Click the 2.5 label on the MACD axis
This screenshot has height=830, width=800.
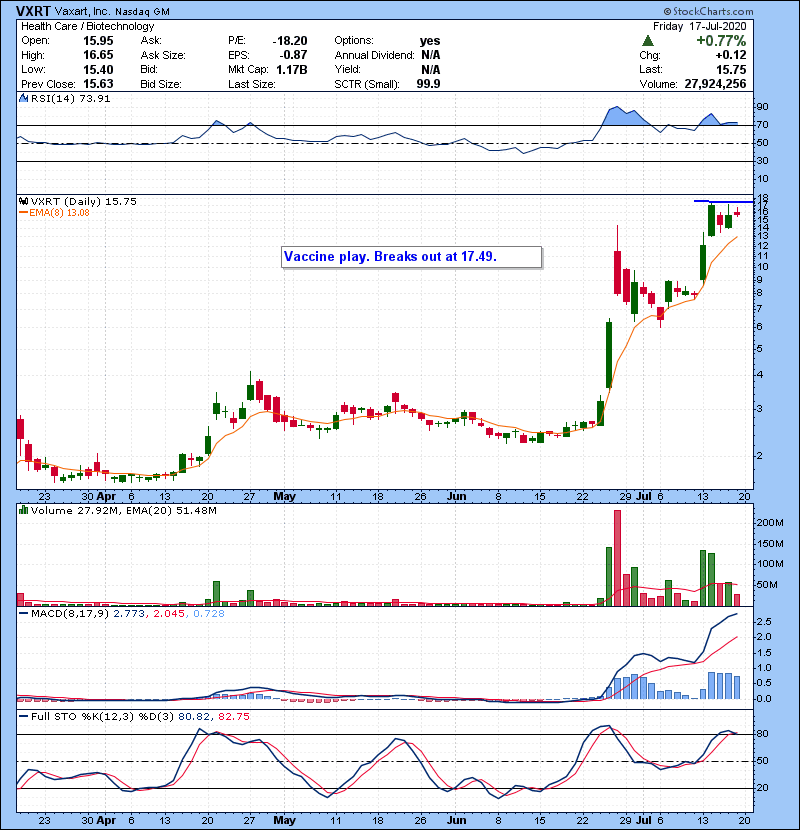tap(765, 621)
